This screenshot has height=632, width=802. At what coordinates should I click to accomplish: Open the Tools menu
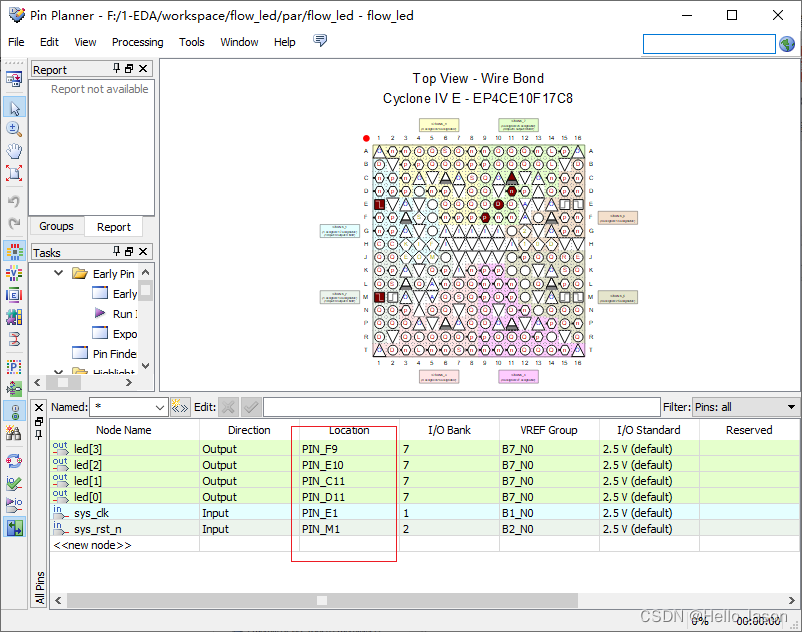191,42
